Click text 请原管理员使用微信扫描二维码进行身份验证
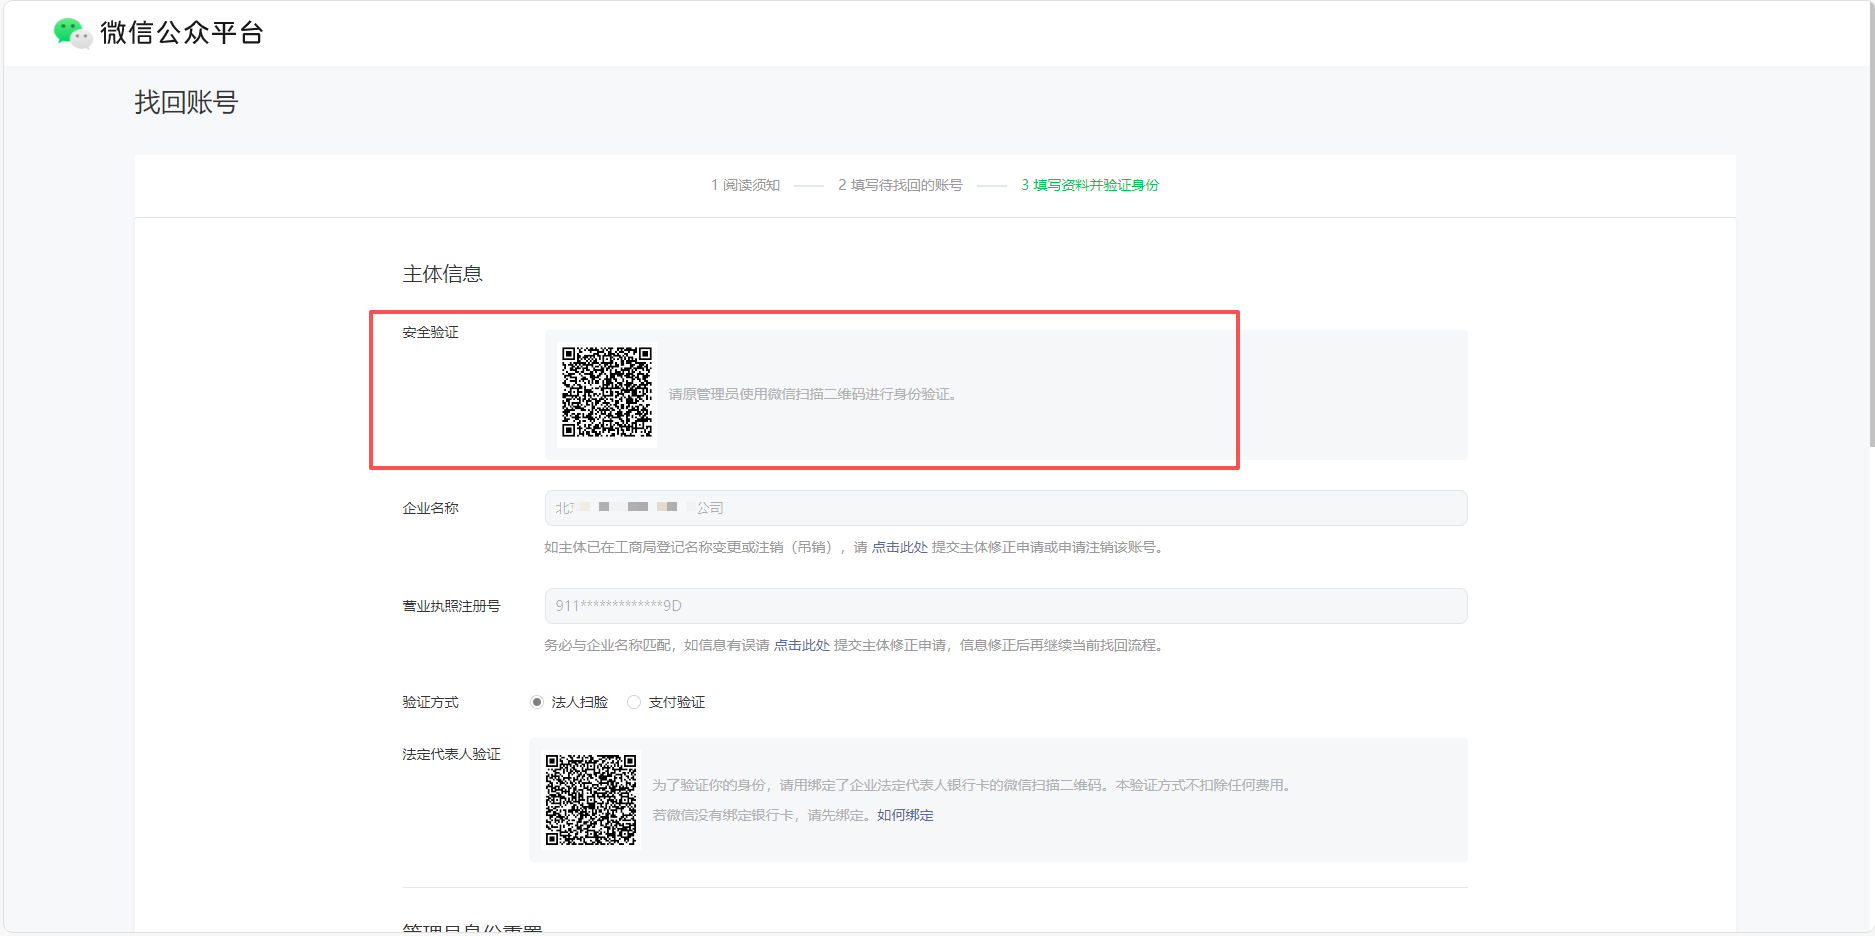Viewport: 1875px width, 936px height. [x=812, y=394]
